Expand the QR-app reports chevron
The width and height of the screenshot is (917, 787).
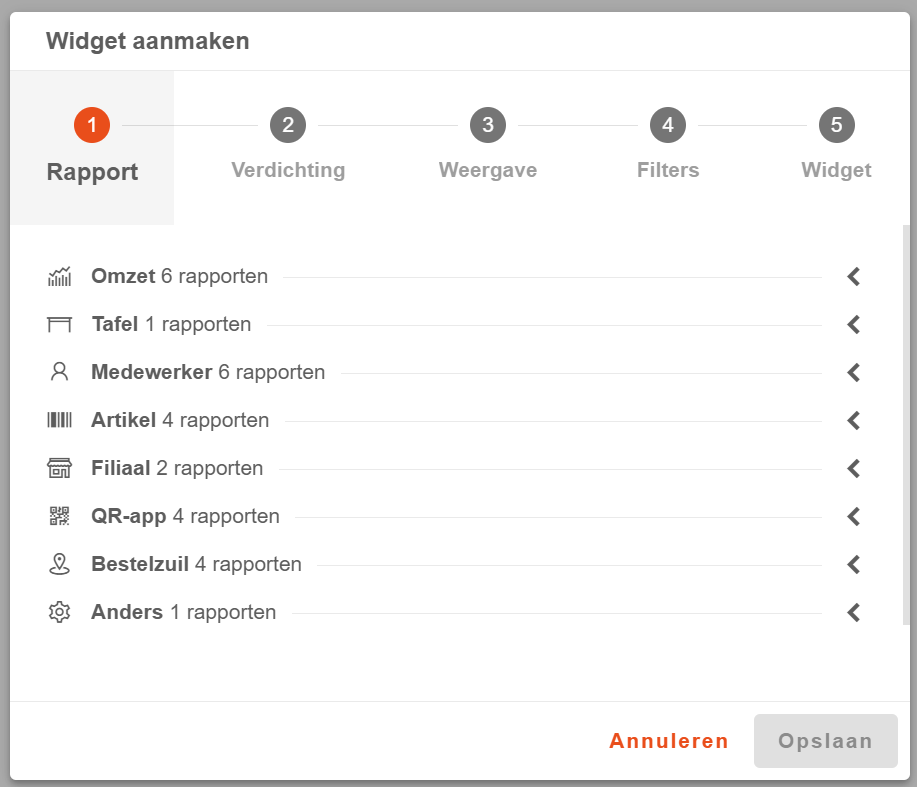click(853, 516)
